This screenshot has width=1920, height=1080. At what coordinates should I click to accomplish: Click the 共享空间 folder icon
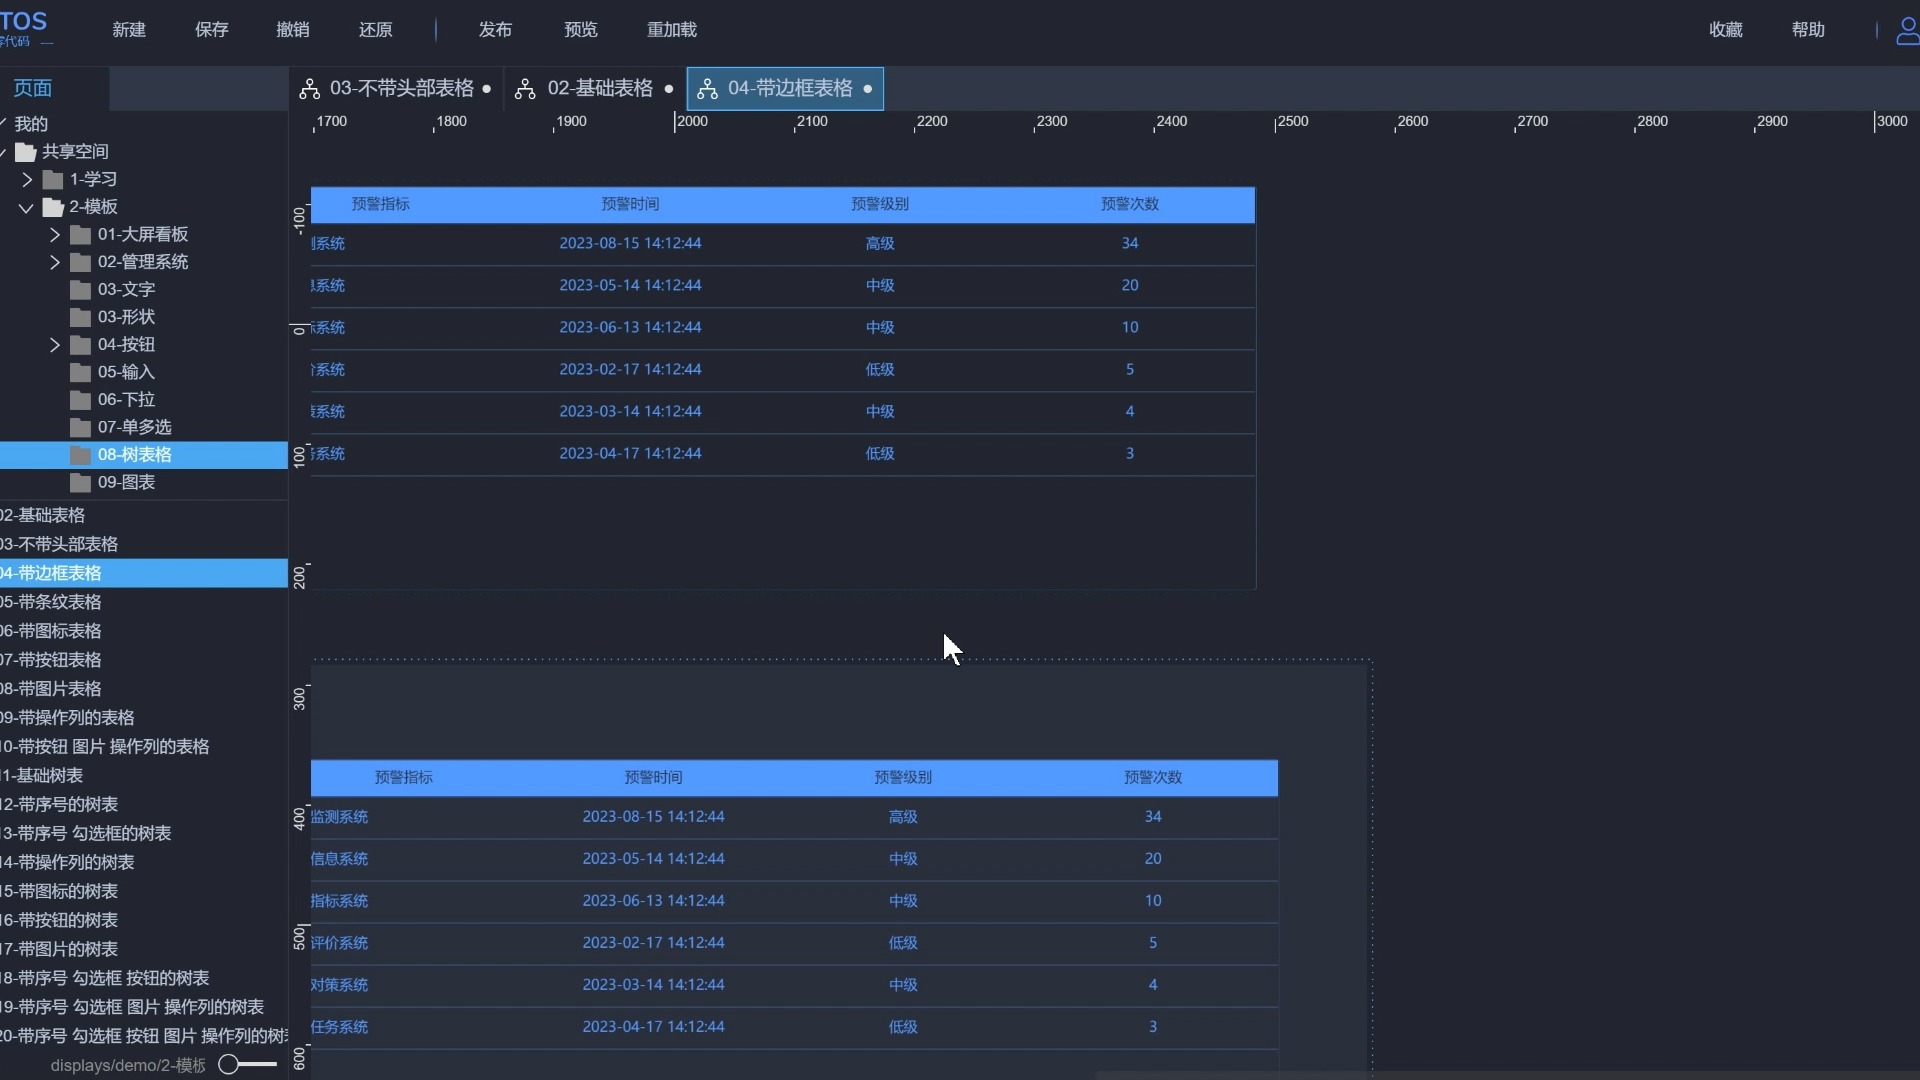[x=26, y=152]
